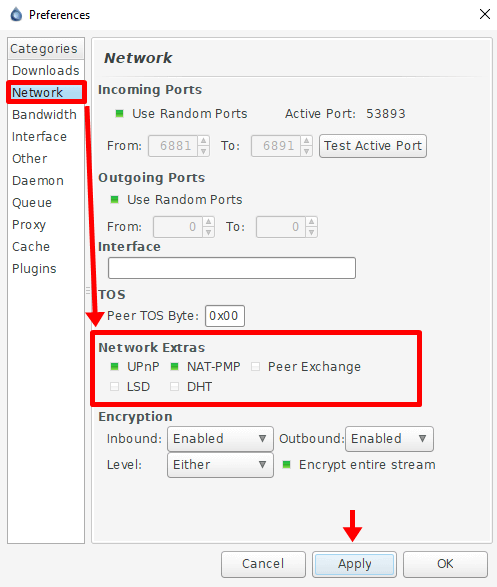497x587 pixels.
Task: Switch to the Proxy category
Action: (x=46, y=225)
